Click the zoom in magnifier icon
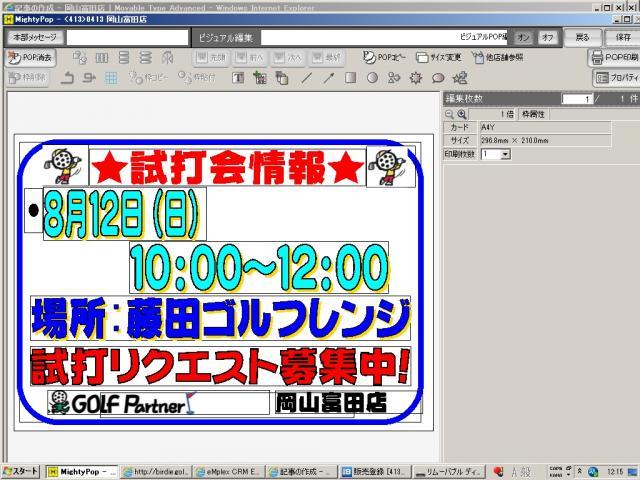 tap(462, 114)
